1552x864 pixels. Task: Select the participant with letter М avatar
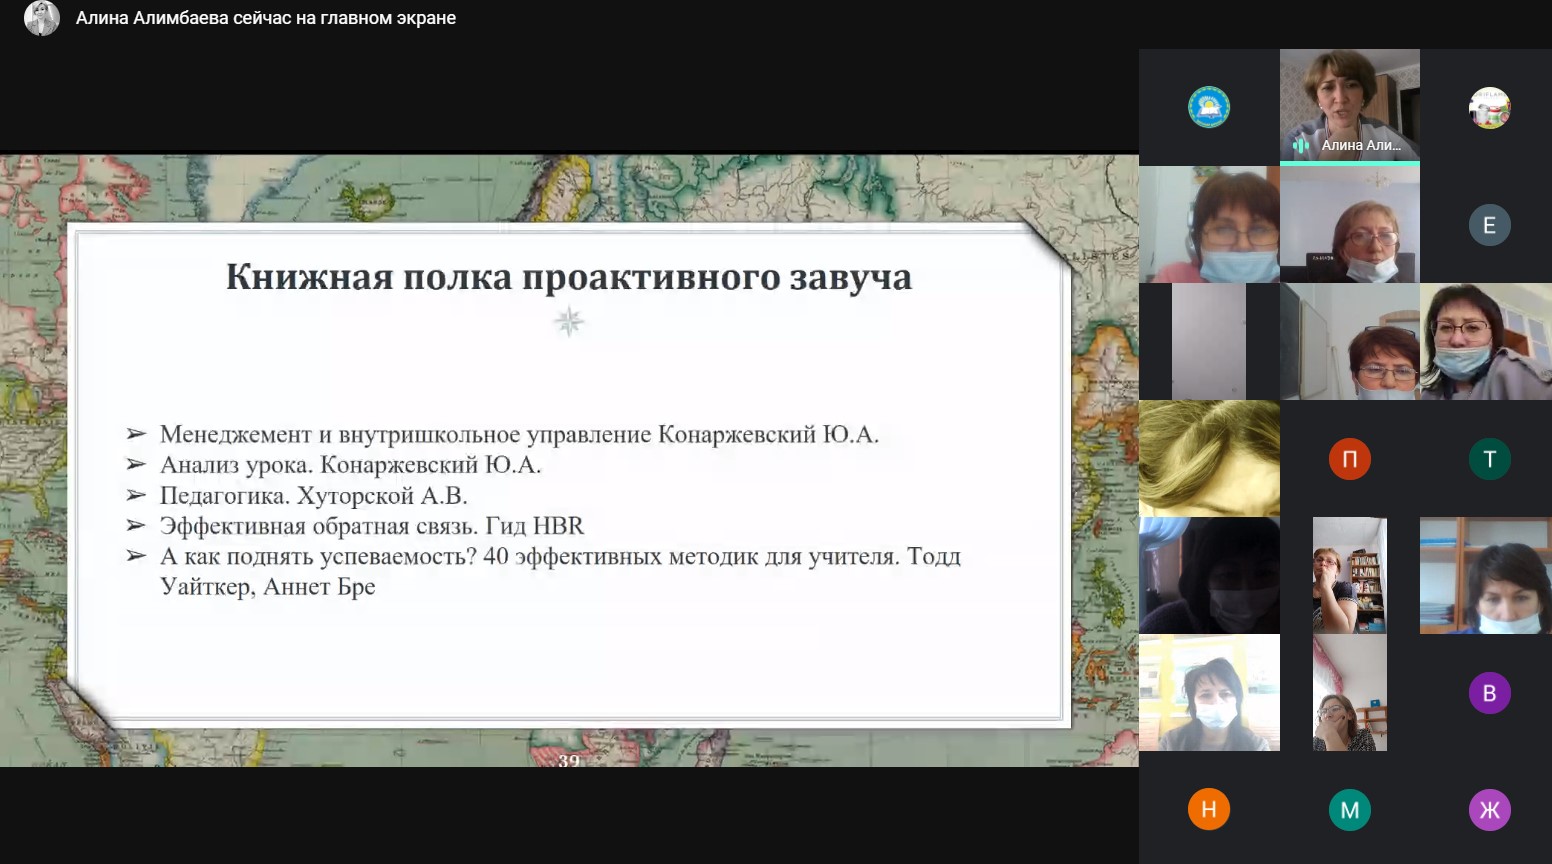(x=1349, y=810)
